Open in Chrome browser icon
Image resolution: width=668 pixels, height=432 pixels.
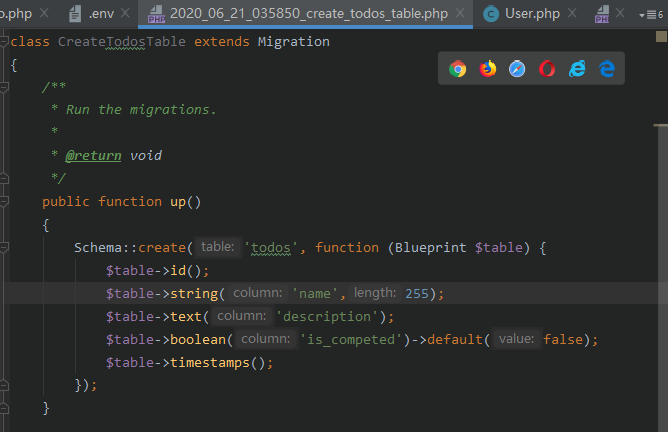click(458, 69)
